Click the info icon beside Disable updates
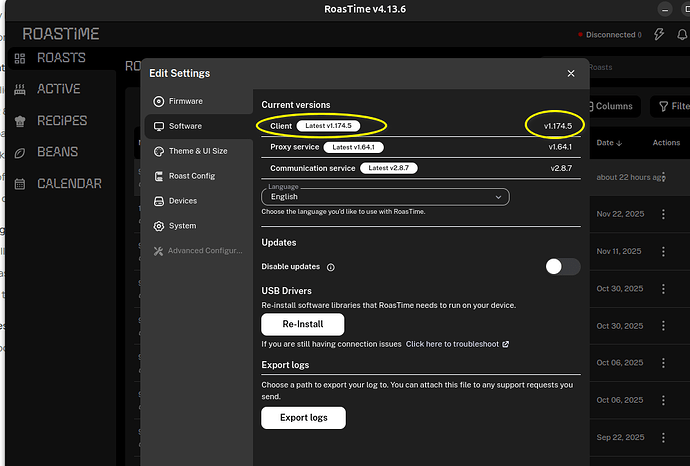 [x=331, y=267]
